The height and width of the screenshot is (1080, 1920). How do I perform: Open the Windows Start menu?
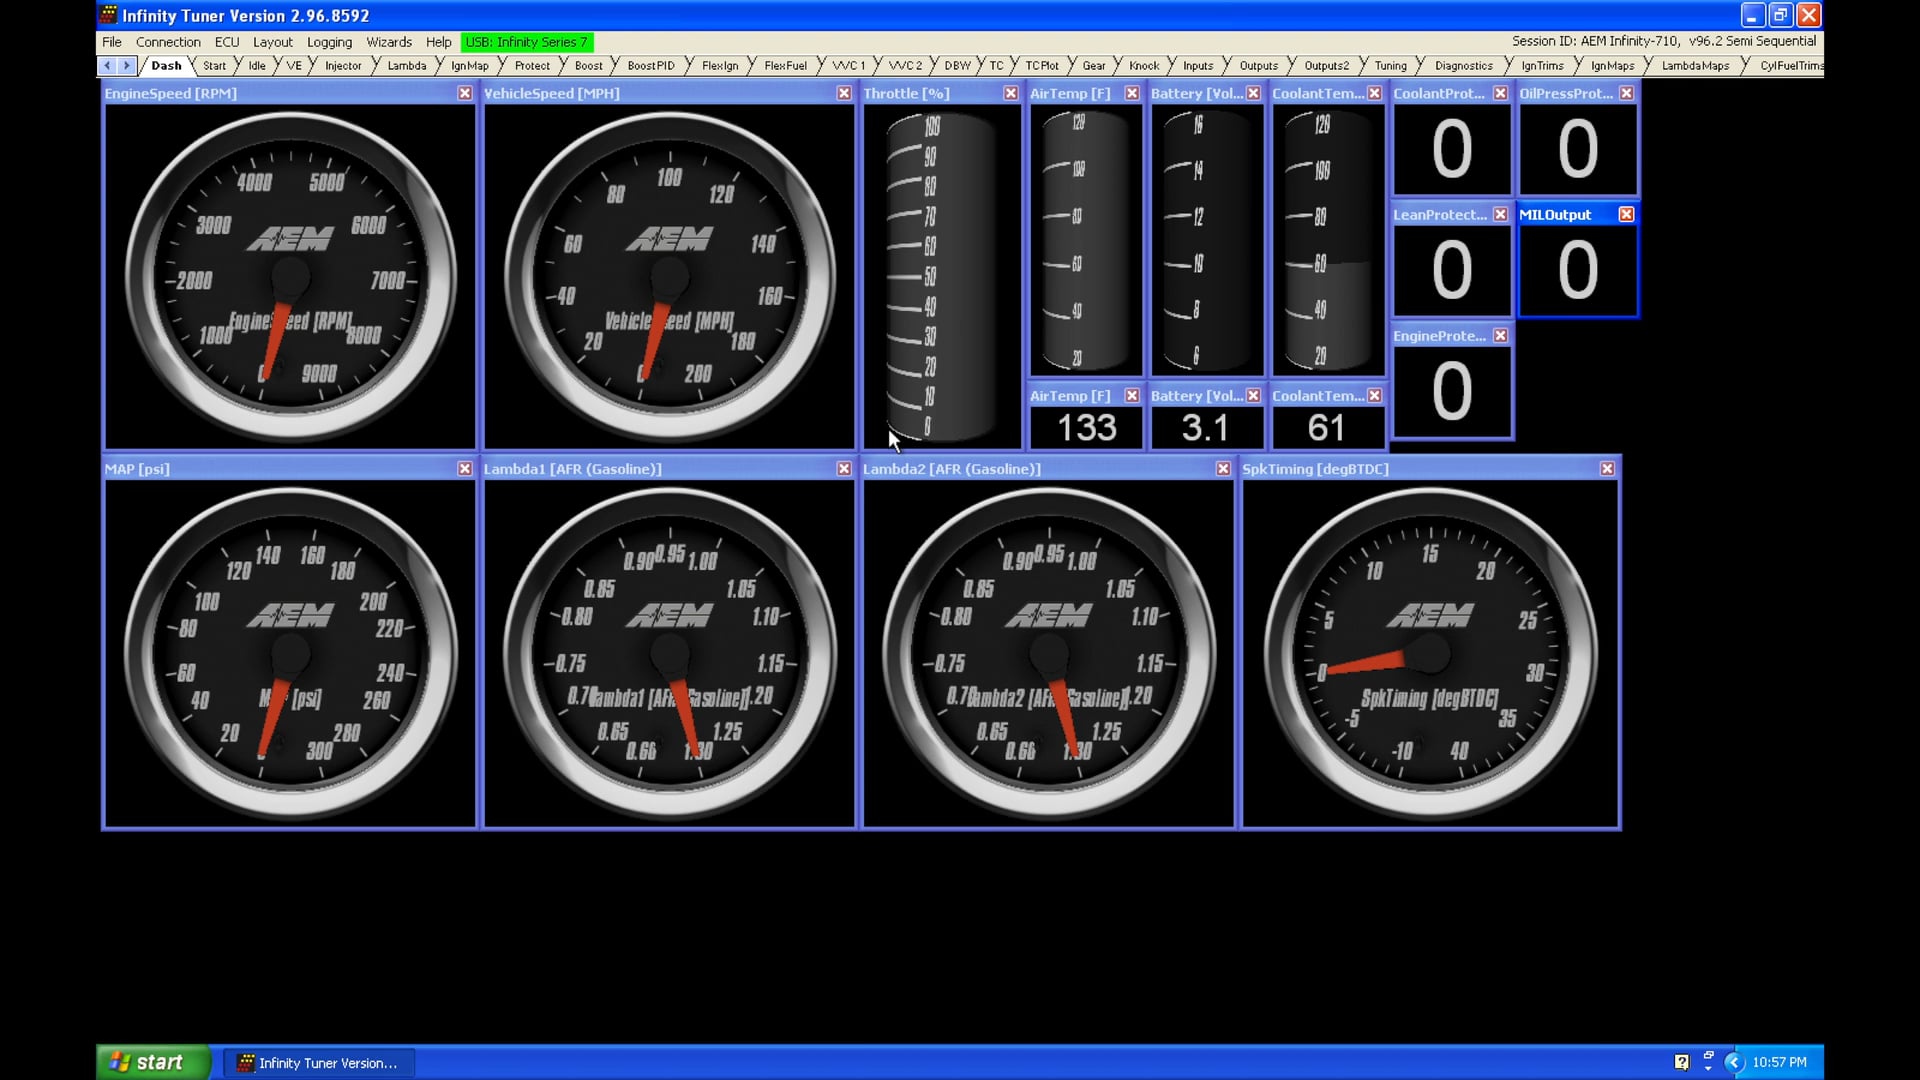pyautogui.click(x=150, y=1062)
